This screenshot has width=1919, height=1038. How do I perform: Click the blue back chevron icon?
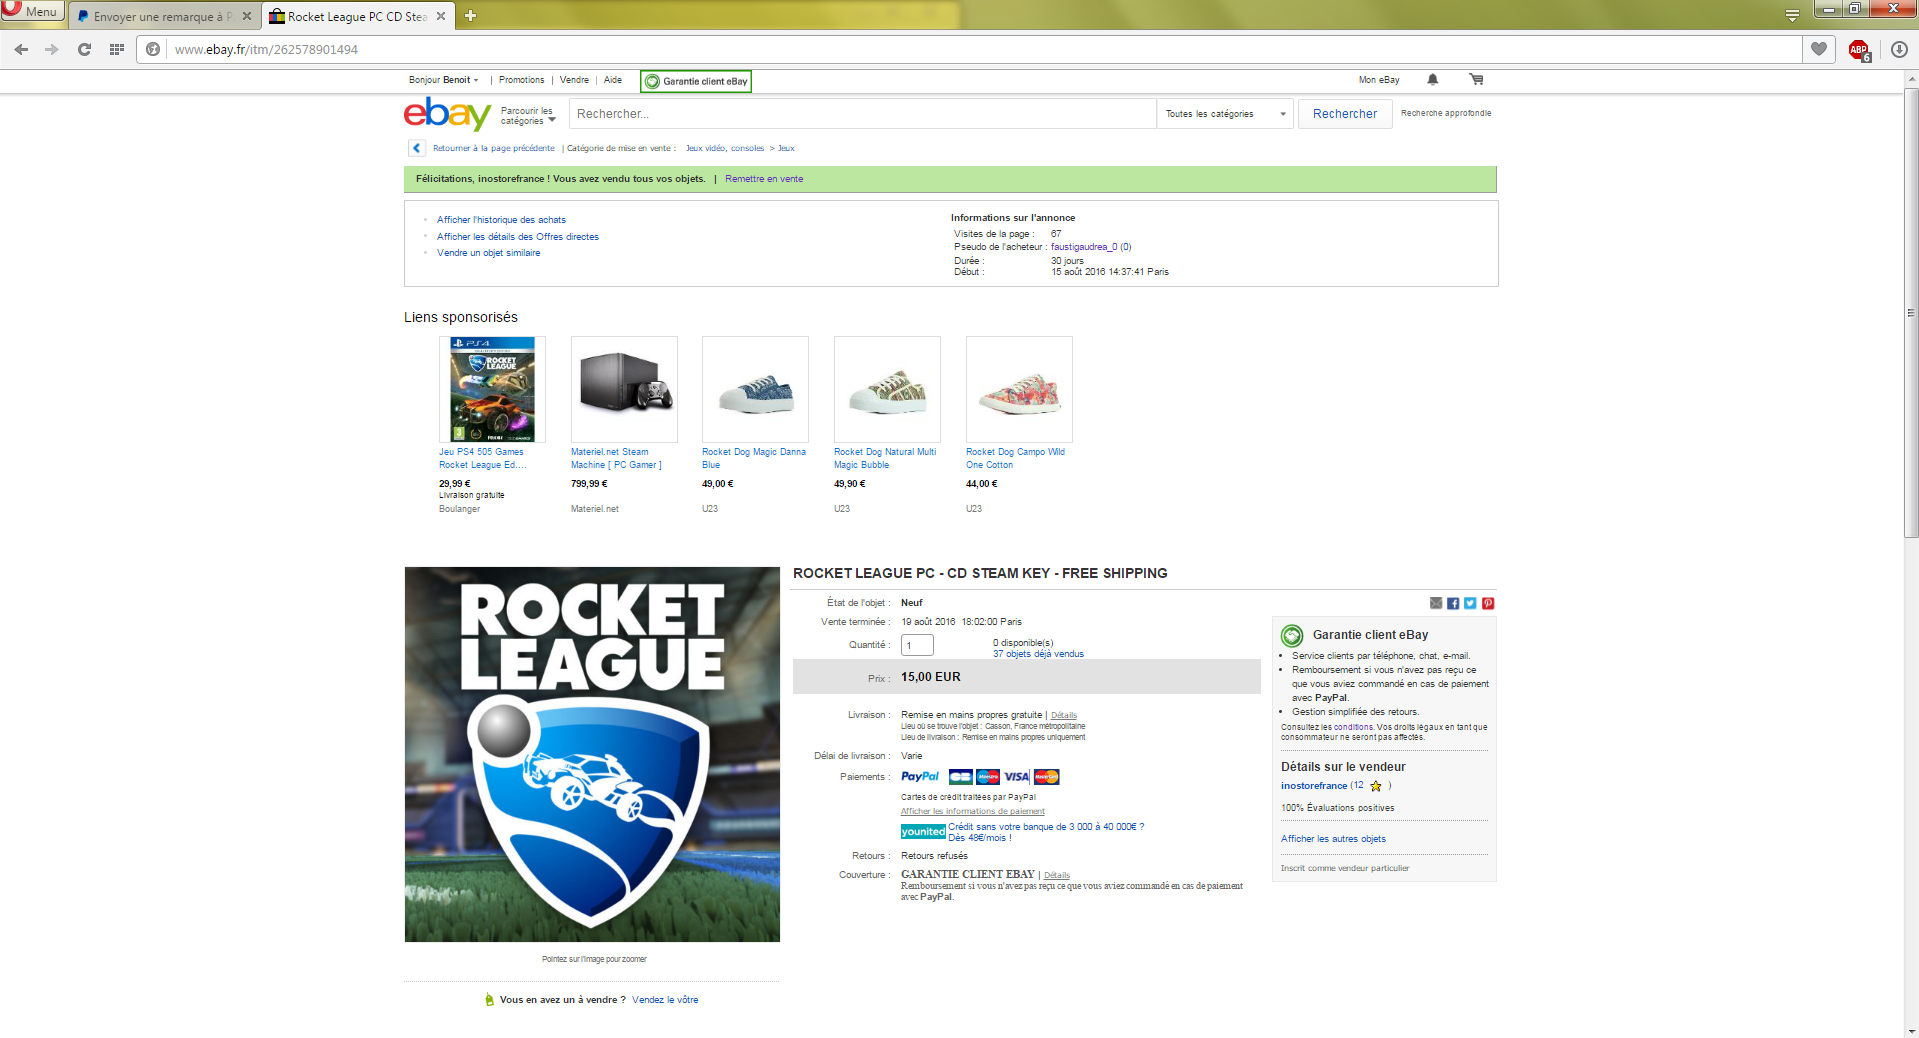point(417,148)
